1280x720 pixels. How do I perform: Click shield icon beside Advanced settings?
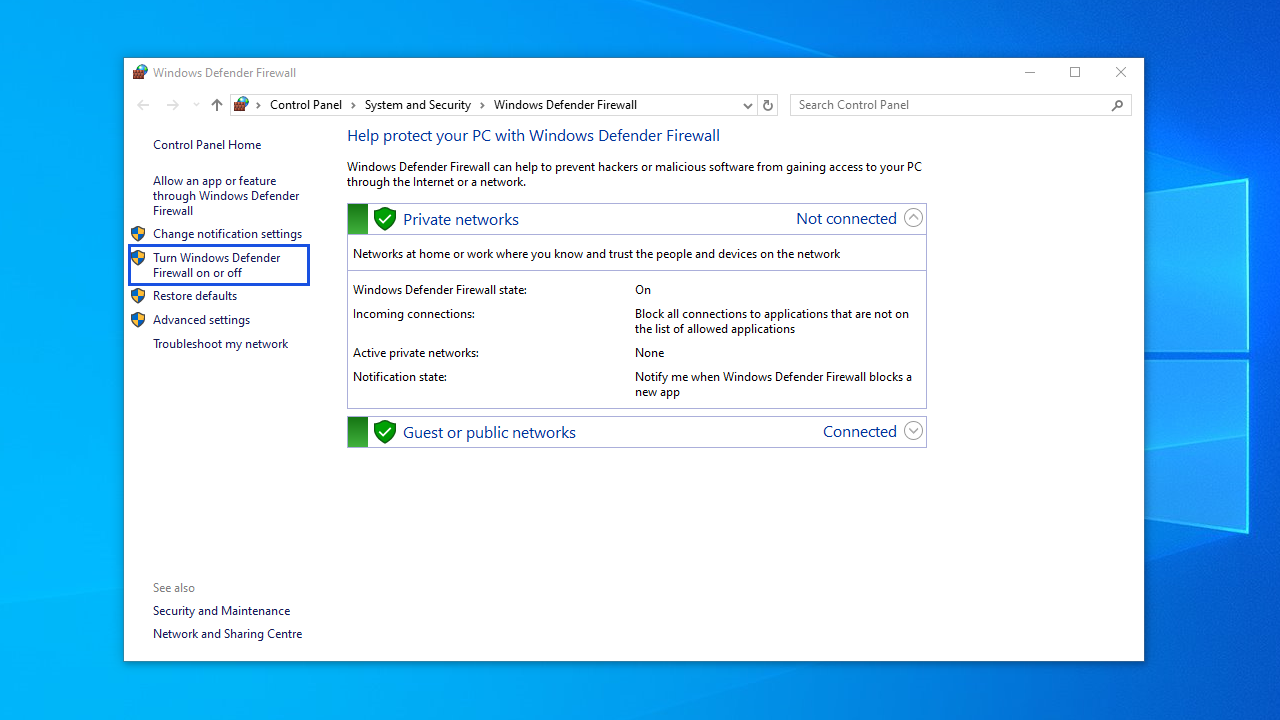click(x=138, y=320)
